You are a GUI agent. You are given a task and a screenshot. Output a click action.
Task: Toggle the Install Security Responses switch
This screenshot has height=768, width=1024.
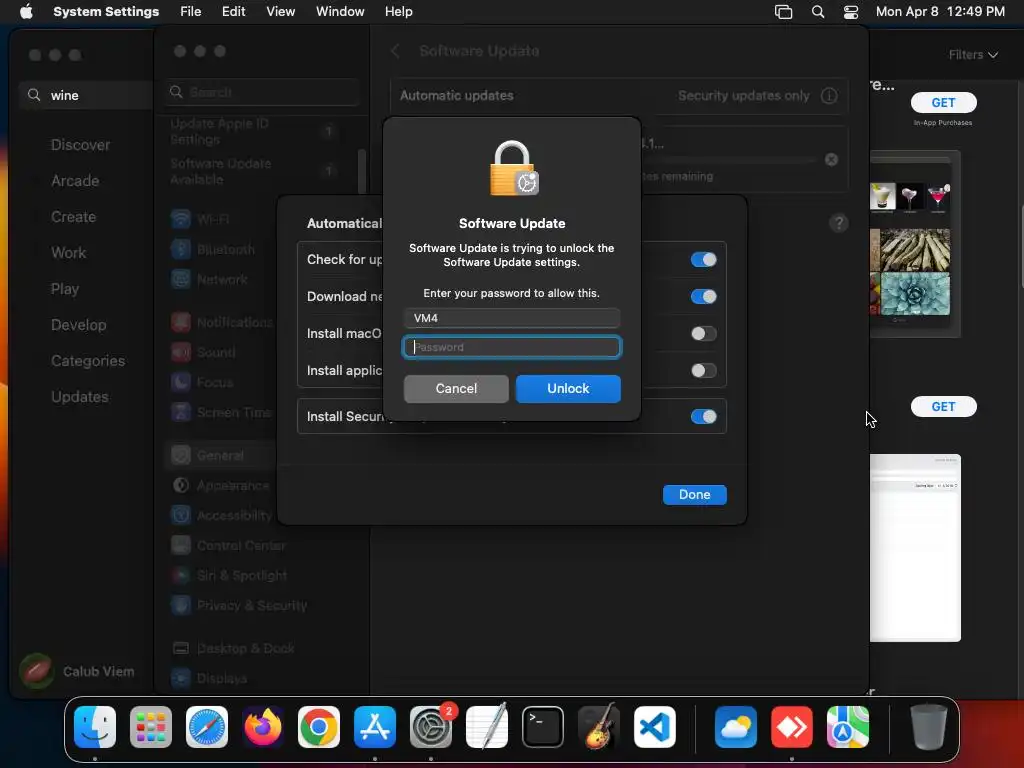[703, 417]
